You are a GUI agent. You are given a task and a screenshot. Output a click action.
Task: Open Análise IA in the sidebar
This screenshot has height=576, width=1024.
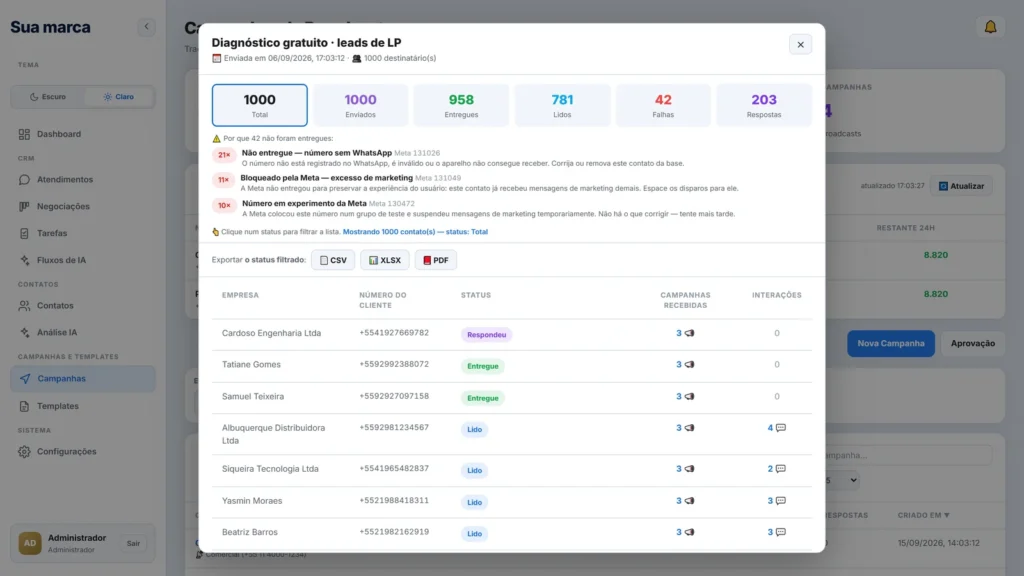point(83,332)
